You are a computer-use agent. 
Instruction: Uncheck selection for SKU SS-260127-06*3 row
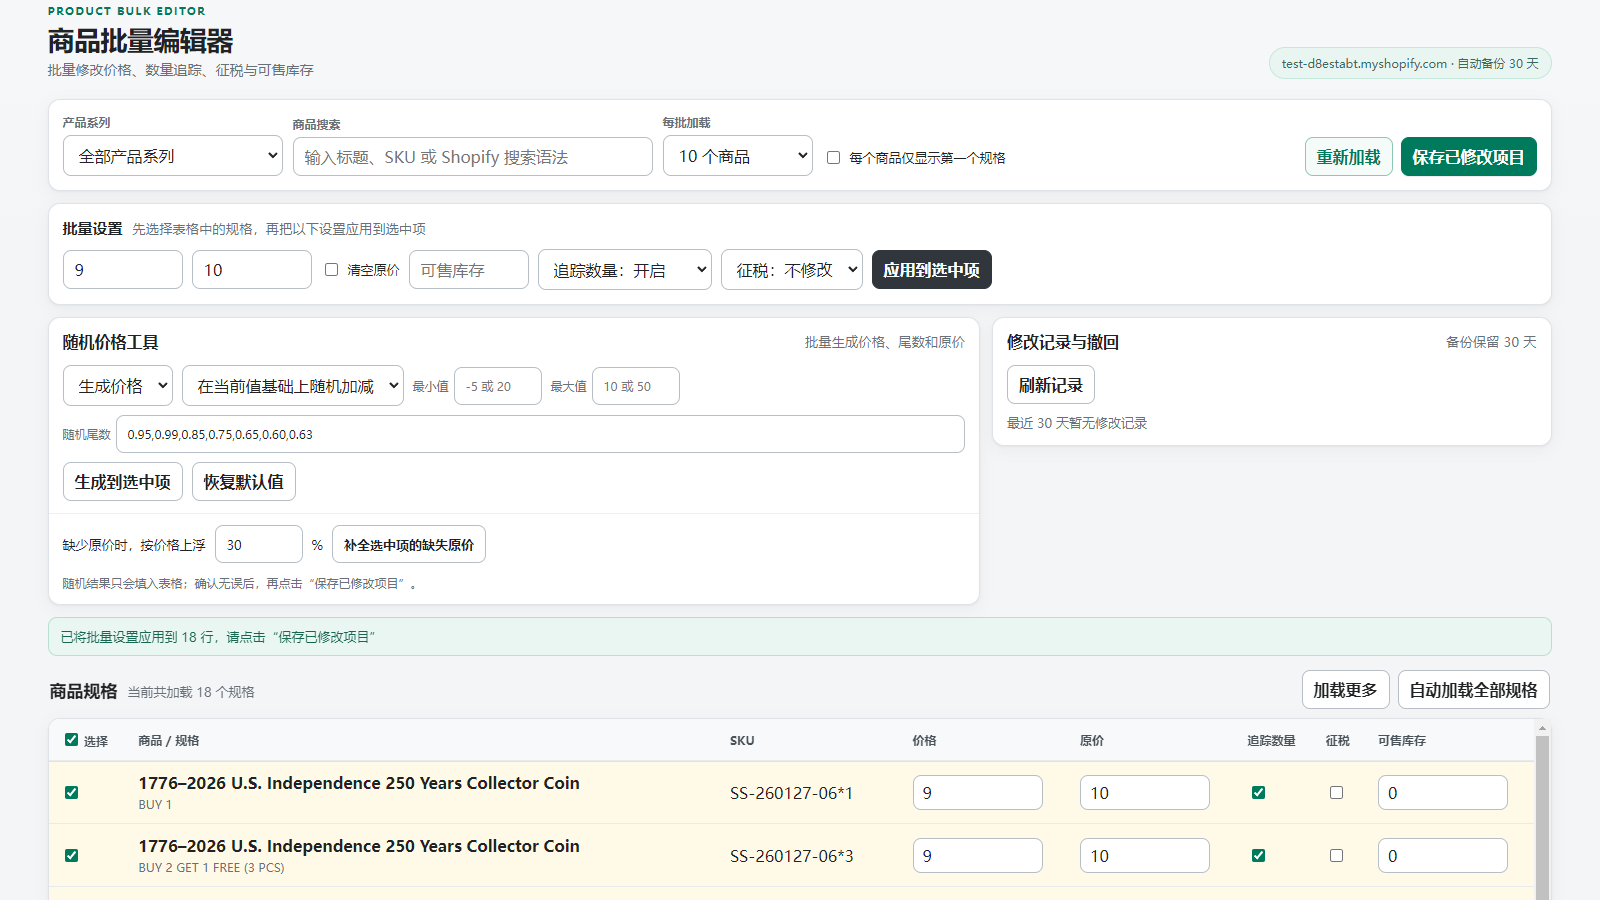tap(71, 856)
